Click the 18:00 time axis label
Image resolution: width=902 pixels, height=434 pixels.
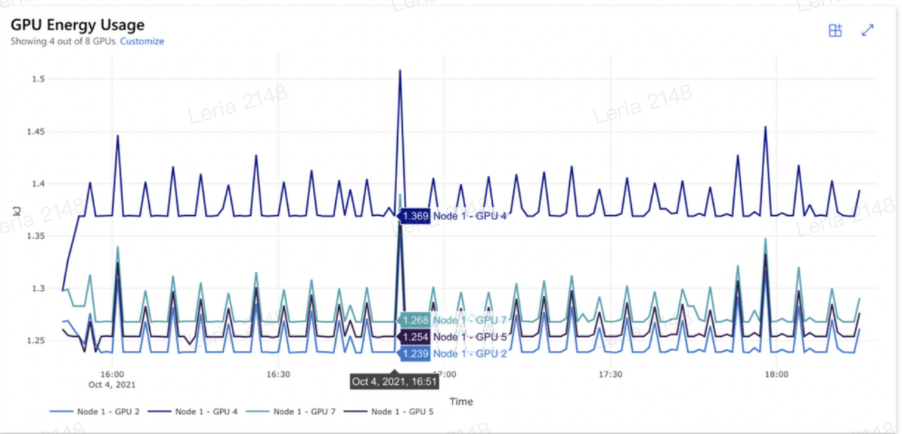[776, 374]
